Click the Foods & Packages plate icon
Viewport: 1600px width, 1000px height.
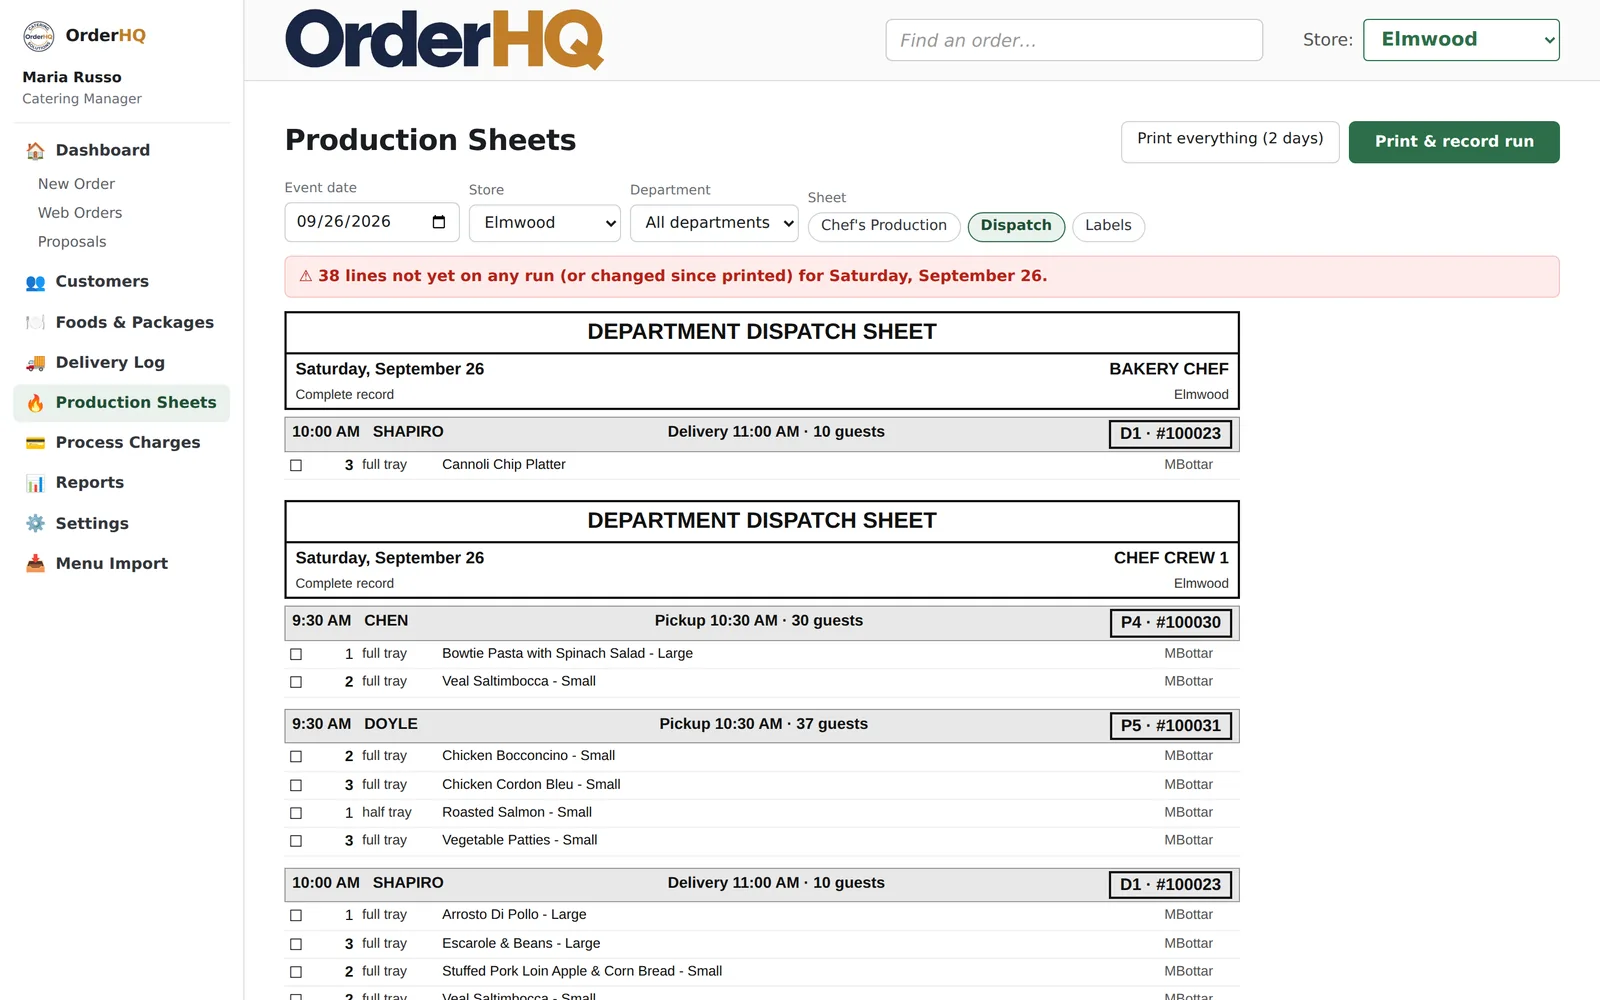(x=35, y=323)
